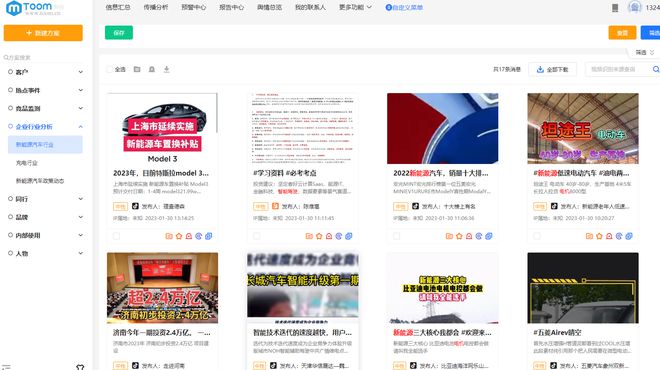
Task: Click the green 保存 button
Action: tap(119, 33)
